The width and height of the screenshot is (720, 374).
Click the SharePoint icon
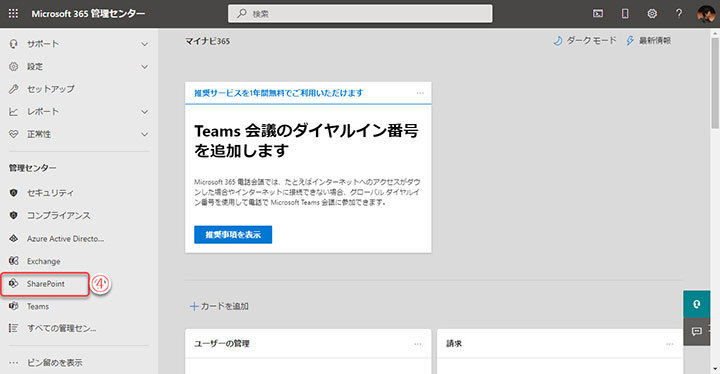point(13,283)
